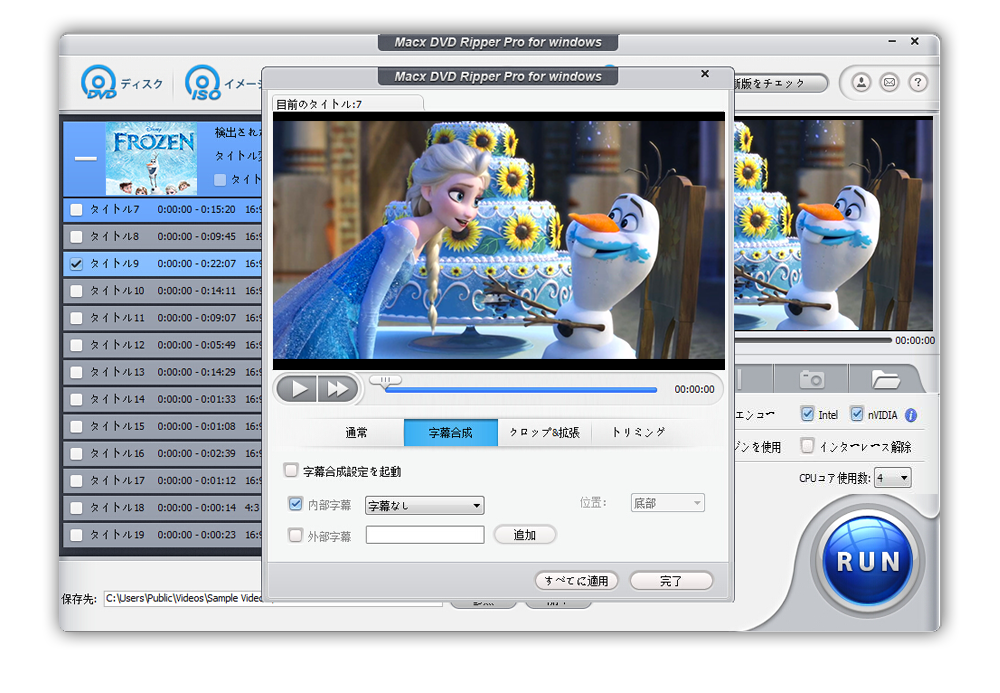Enable 字幕合成設定を起動 checkbox

click(291, 471)
